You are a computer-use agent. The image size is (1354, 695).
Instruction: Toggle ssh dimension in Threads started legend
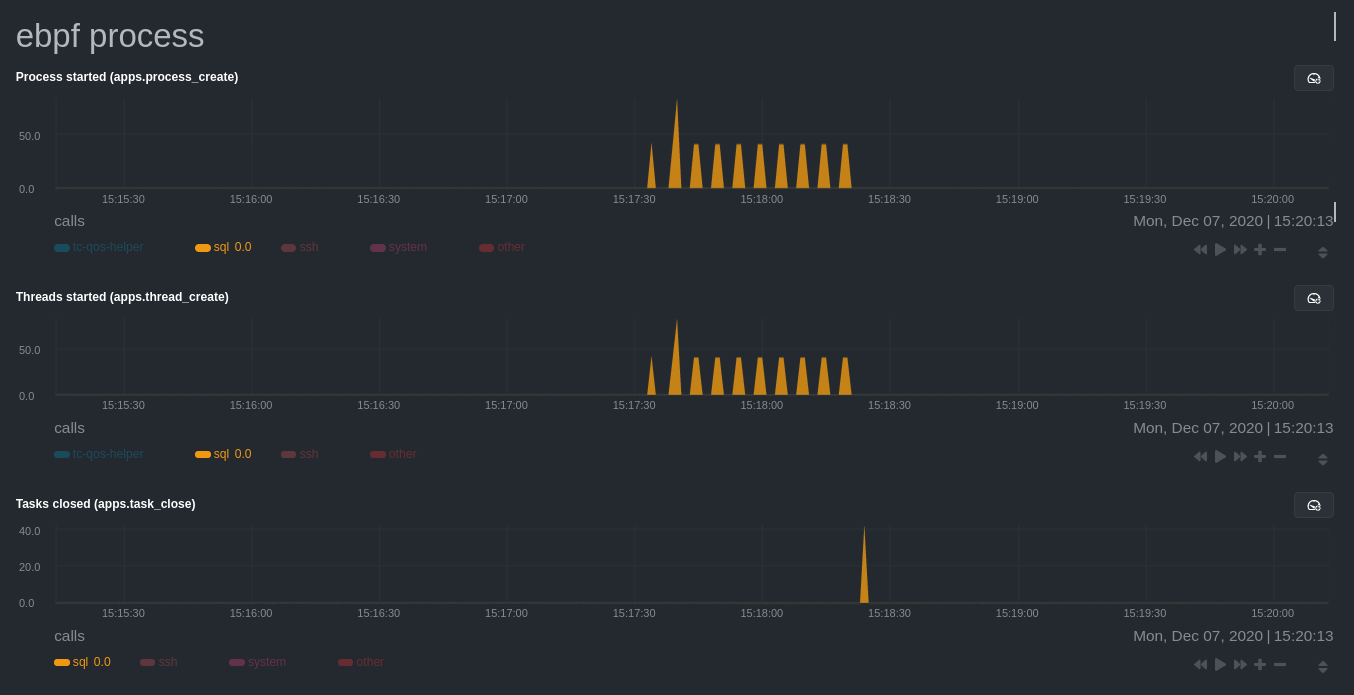click(x=300, y=454)
